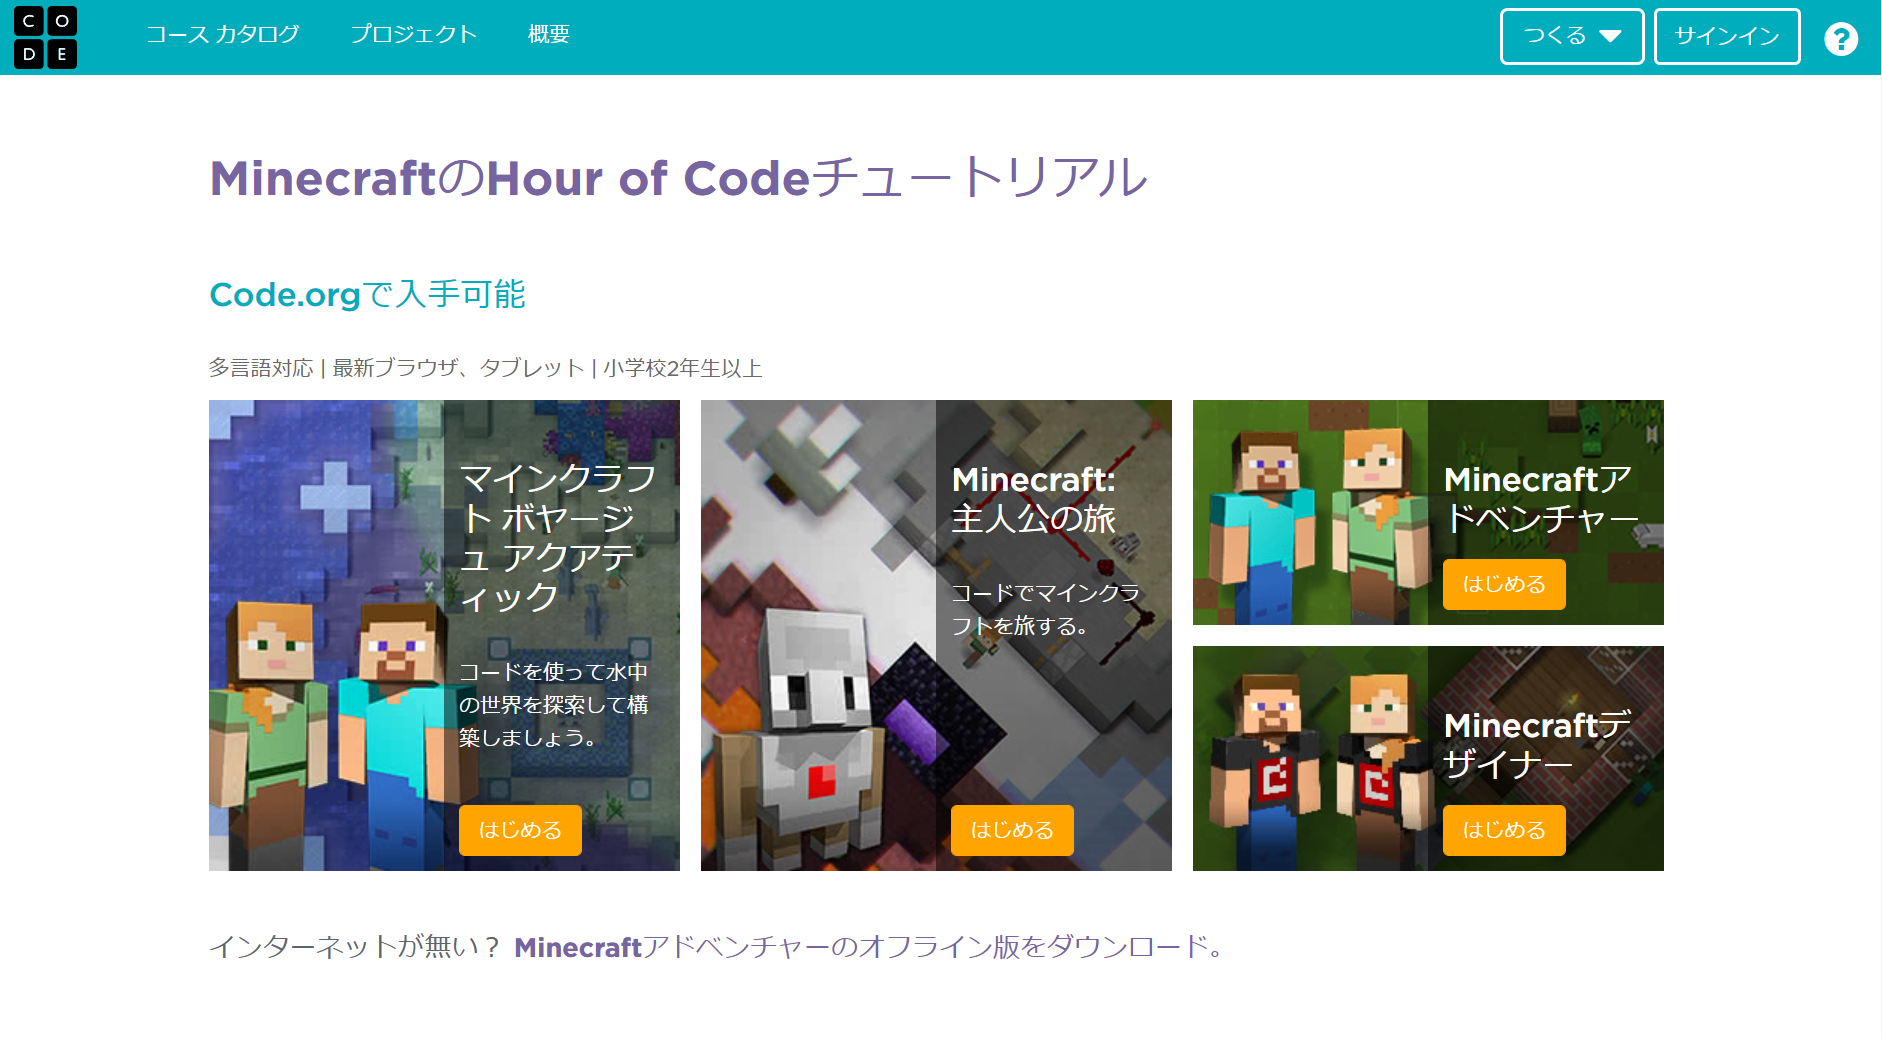
Task: Click the Code.org logo icon
Action: point(46,37)
